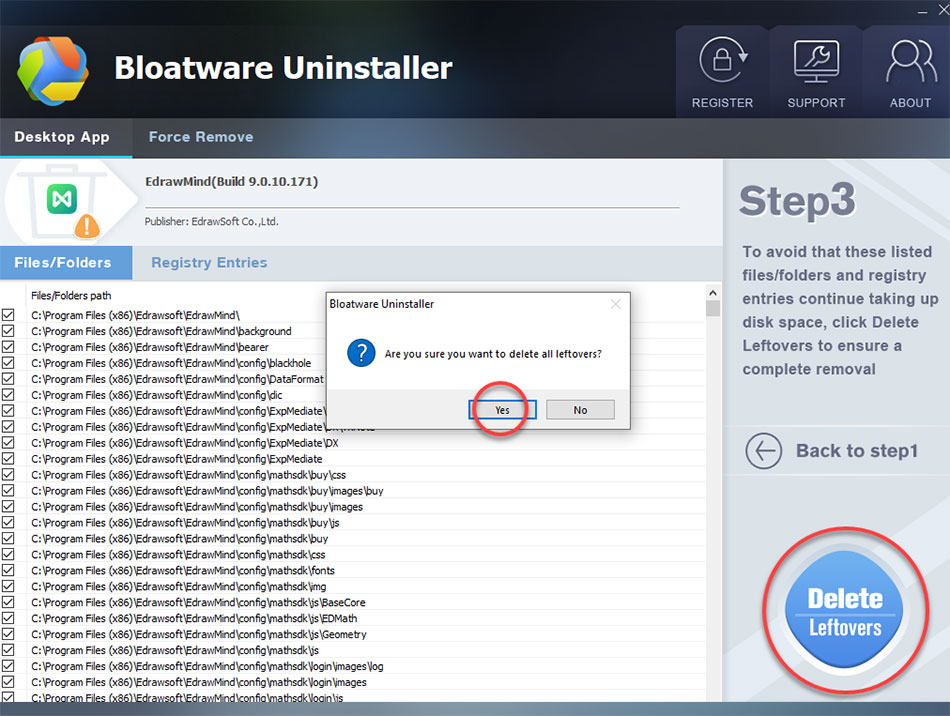Uncheck the config\dic checkbox
The height and width of the screenshot is (716, 950).
point(8,395)
